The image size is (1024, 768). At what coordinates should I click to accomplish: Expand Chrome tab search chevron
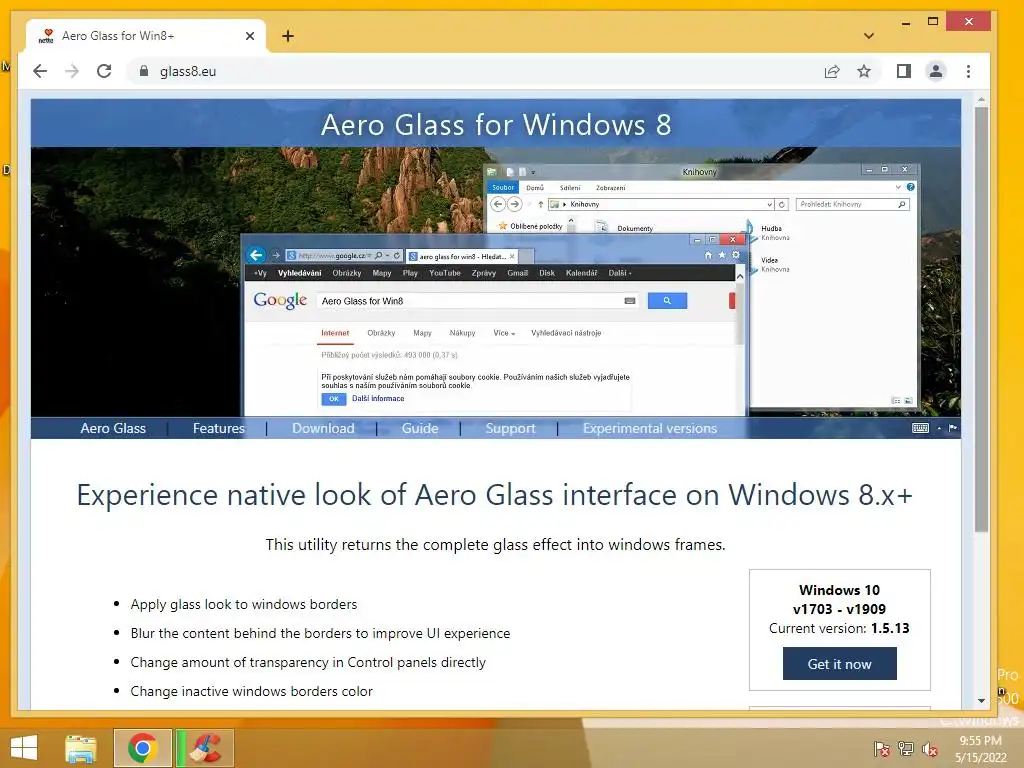(x=869, y=36)
